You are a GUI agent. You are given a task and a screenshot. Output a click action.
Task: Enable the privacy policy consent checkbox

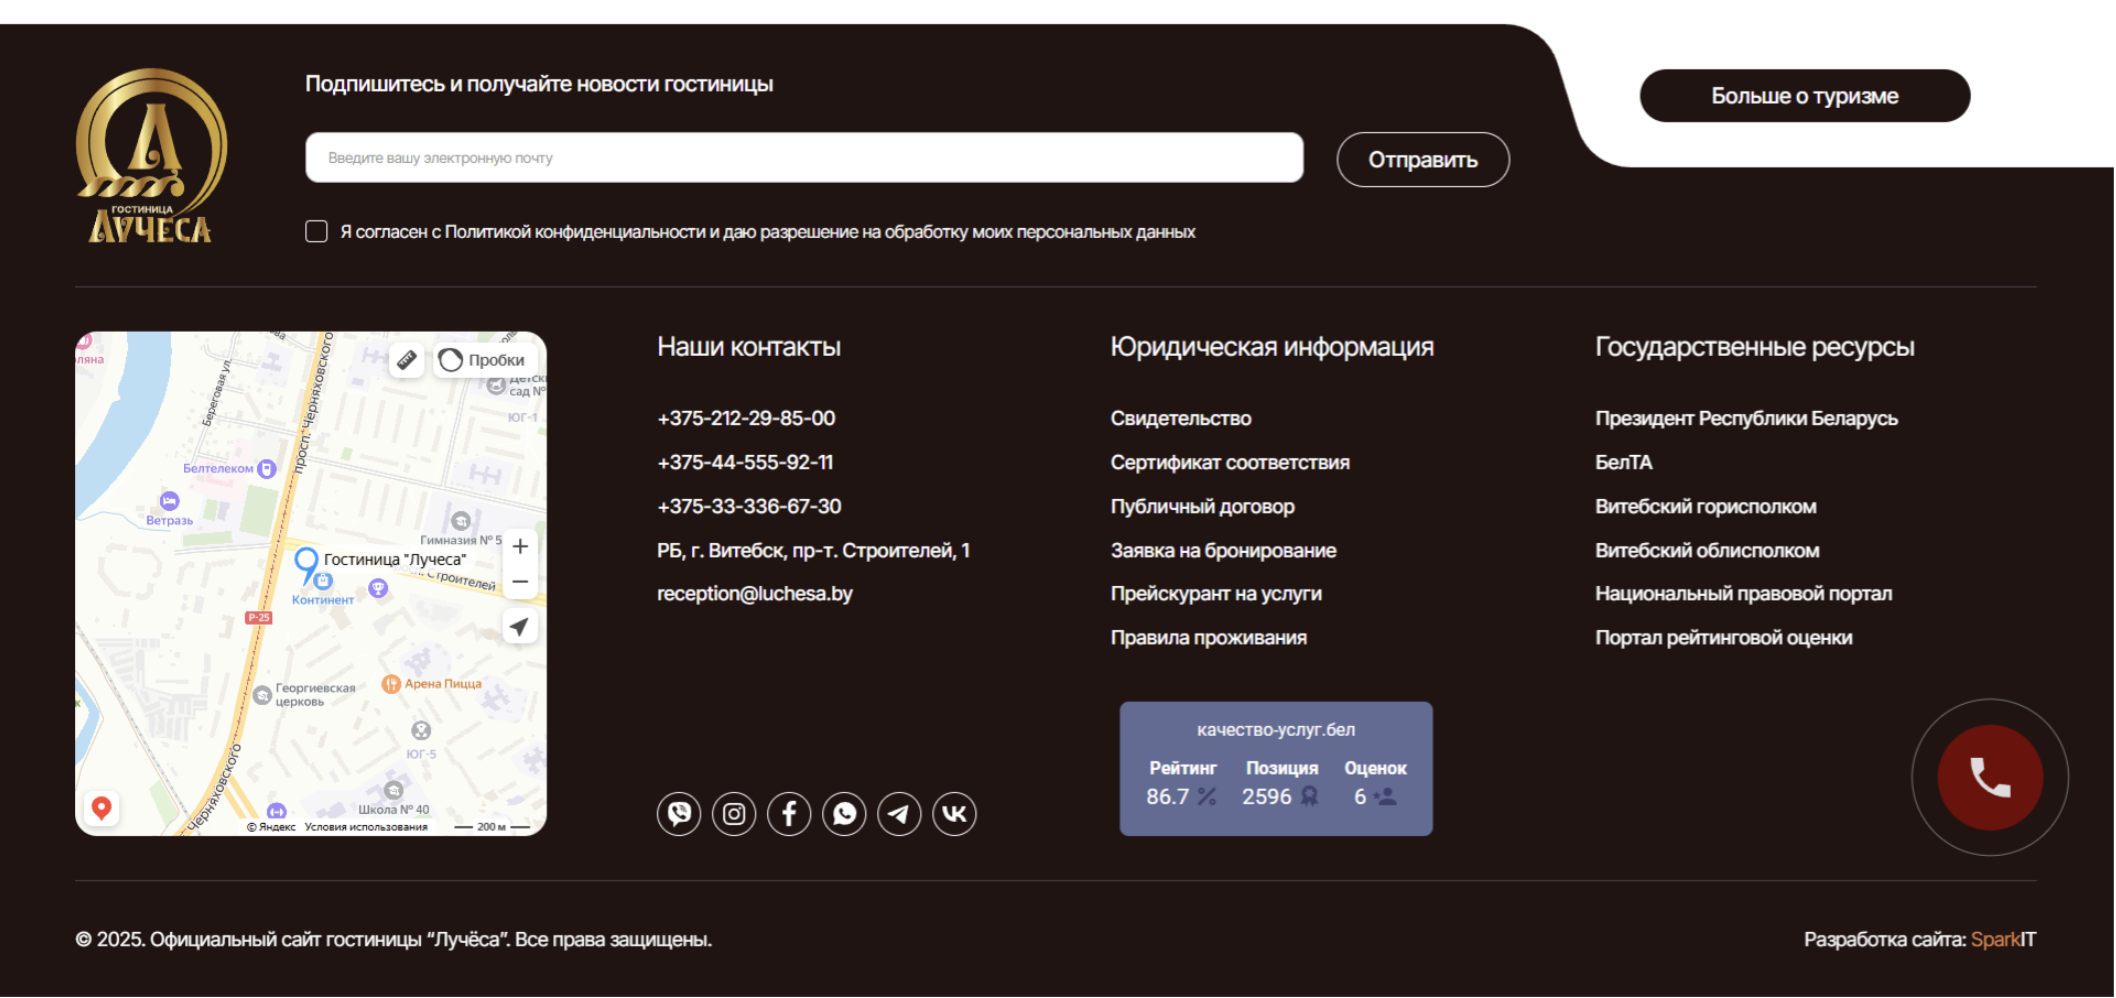[x=316, y=231]
